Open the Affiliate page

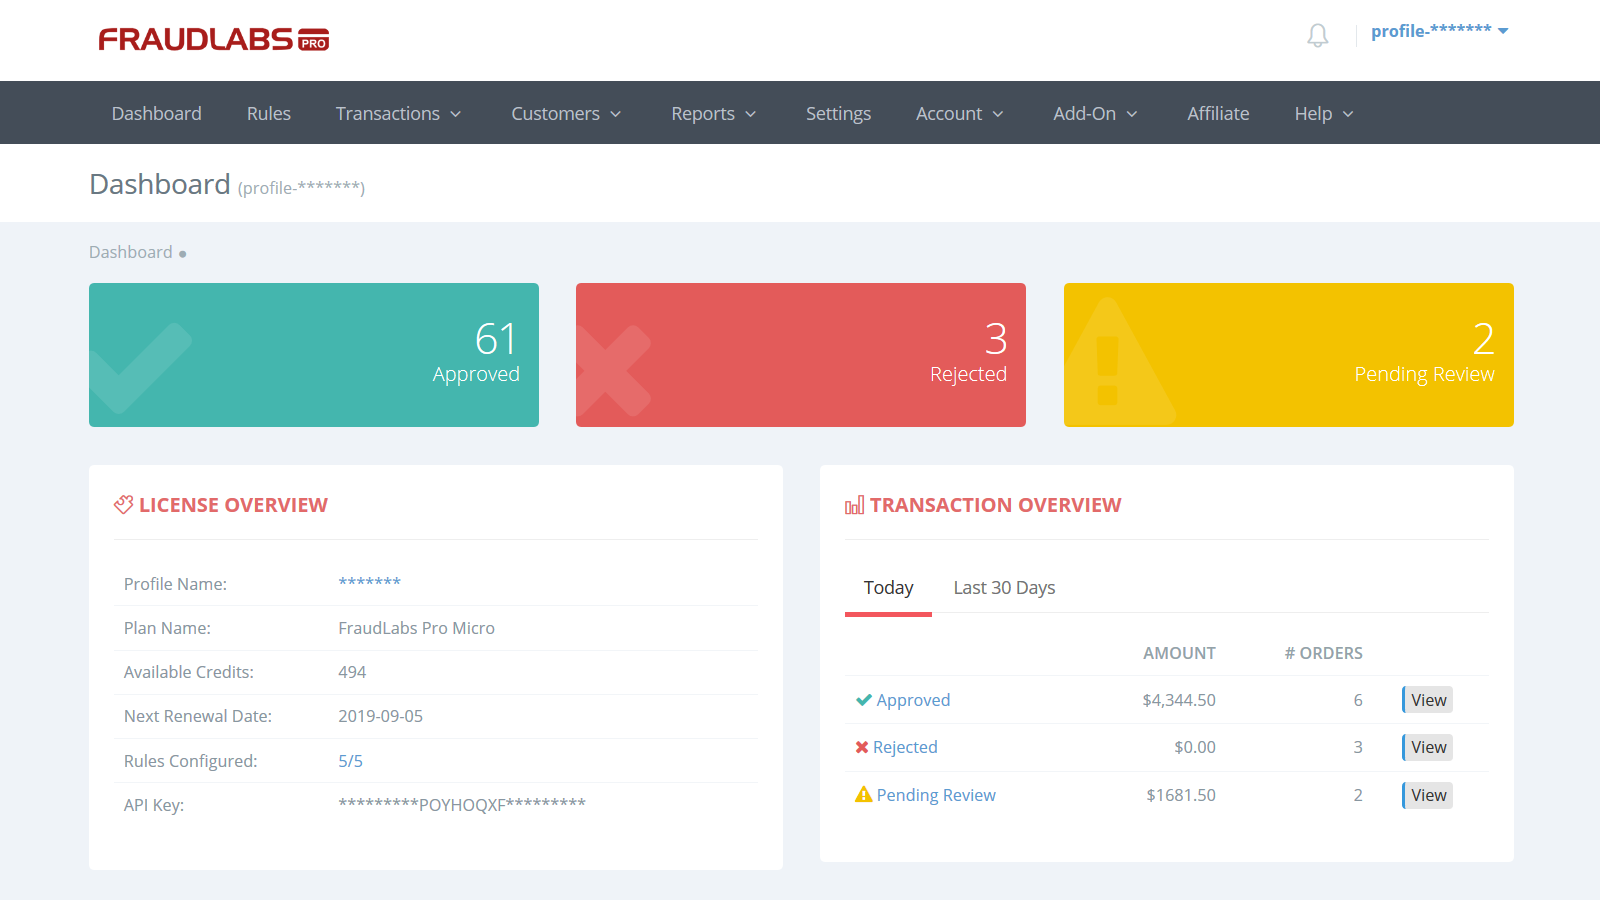point(1218,113)
